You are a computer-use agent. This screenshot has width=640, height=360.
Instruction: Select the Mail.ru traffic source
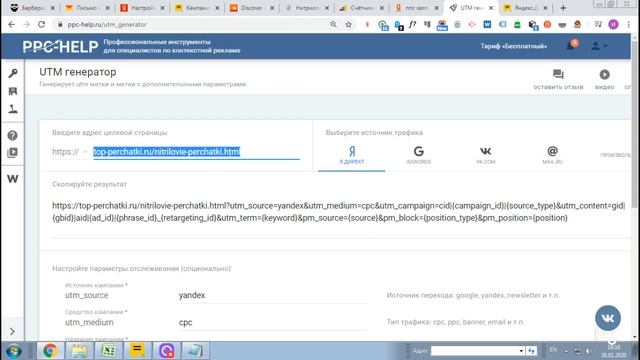(x=552, y=155)
